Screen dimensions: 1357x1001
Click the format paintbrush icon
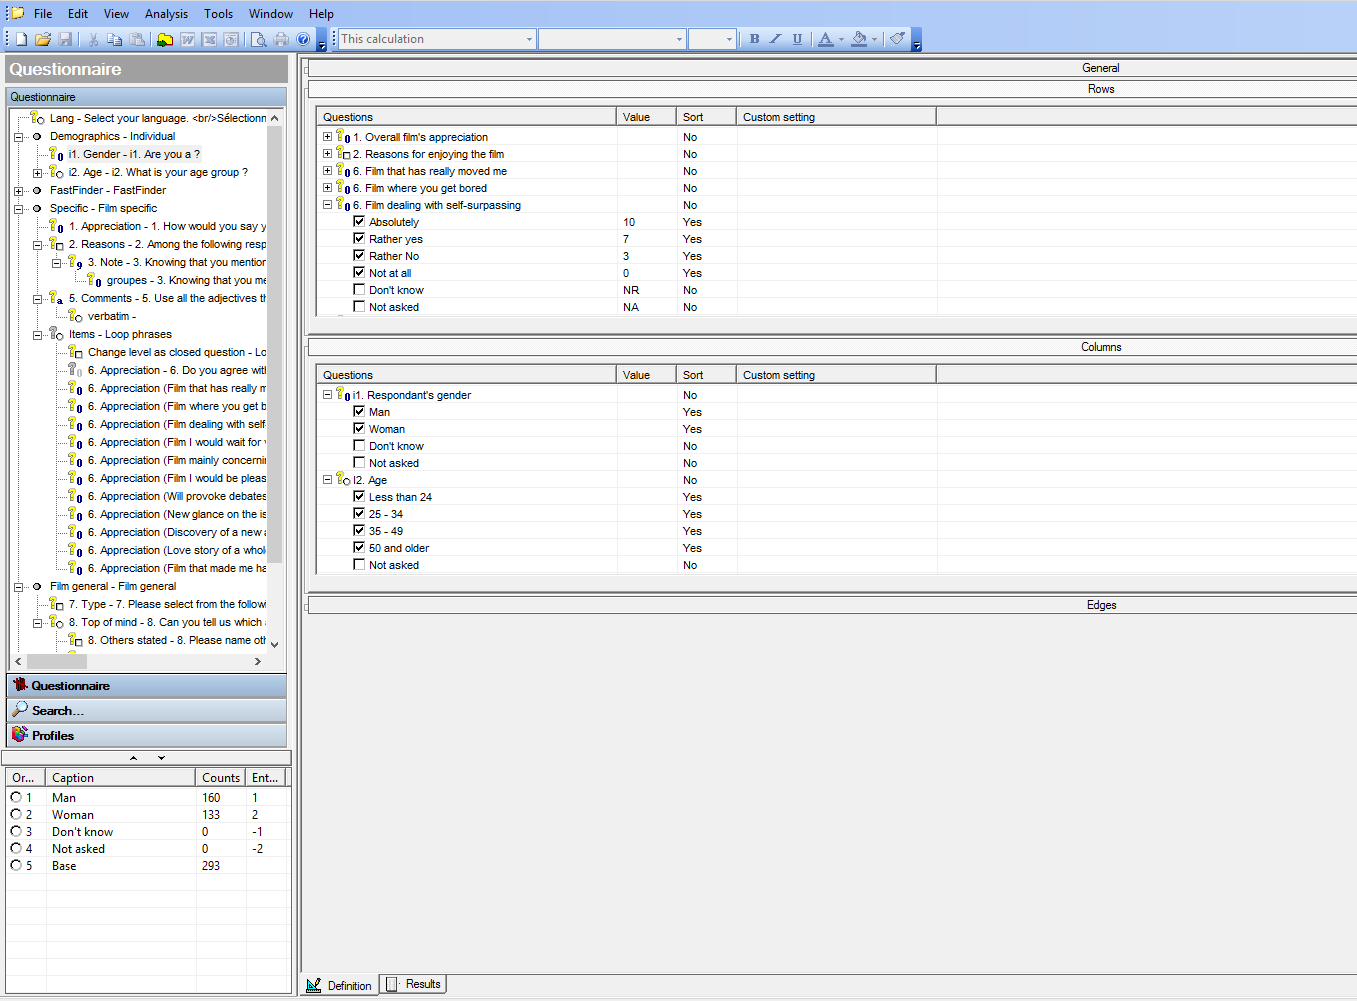click(897, 39)
